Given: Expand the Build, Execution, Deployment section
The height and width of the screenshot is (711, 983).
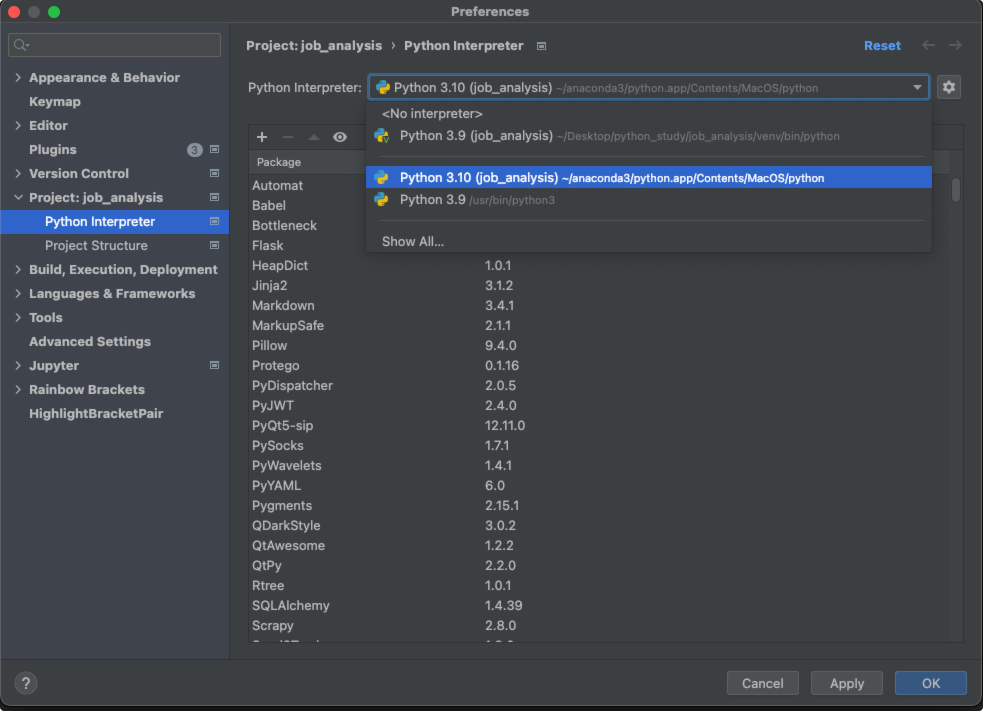Looking at the screenshot, I should pyautogui.click(x=18, y=270).
